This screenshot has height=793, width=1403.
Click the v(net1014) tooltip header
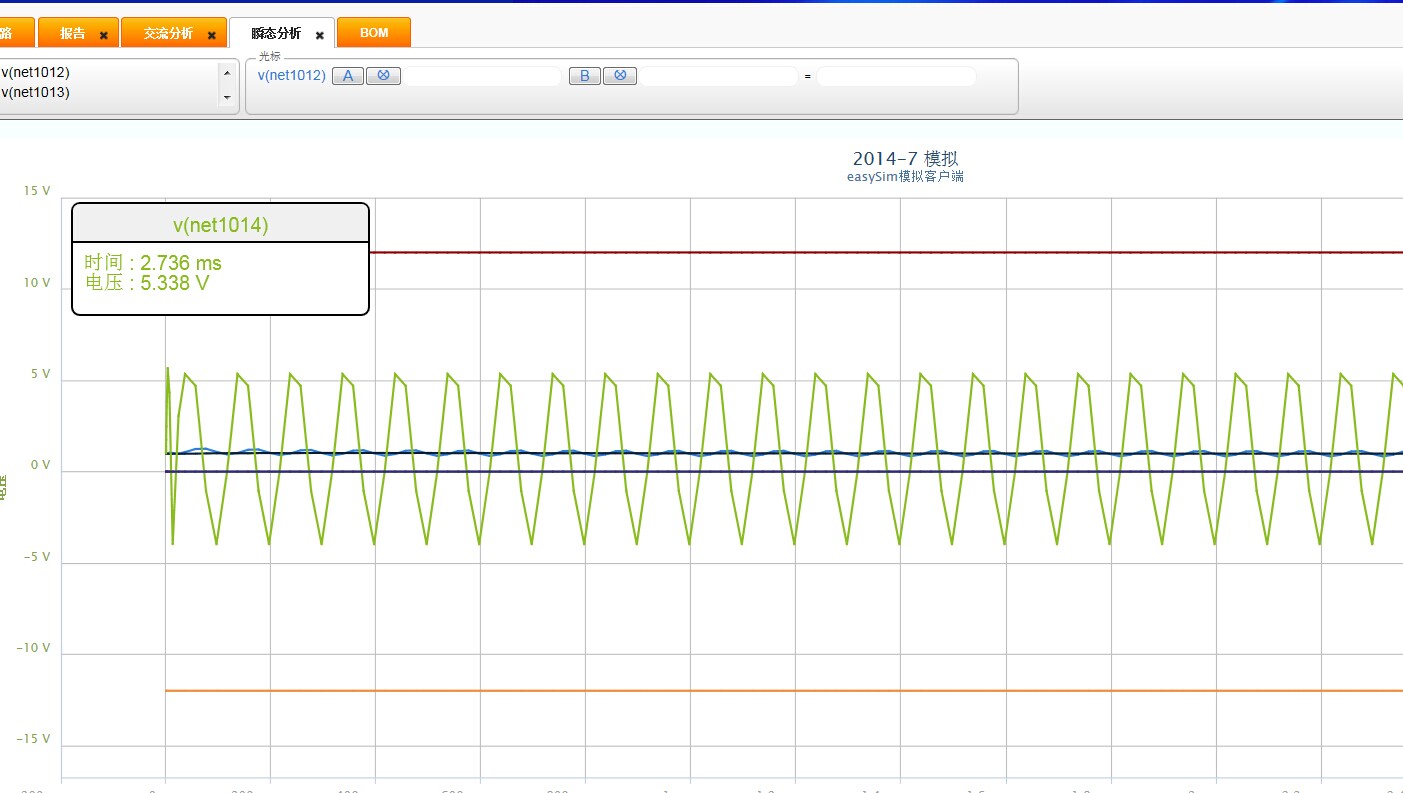[x=221, y=225]
